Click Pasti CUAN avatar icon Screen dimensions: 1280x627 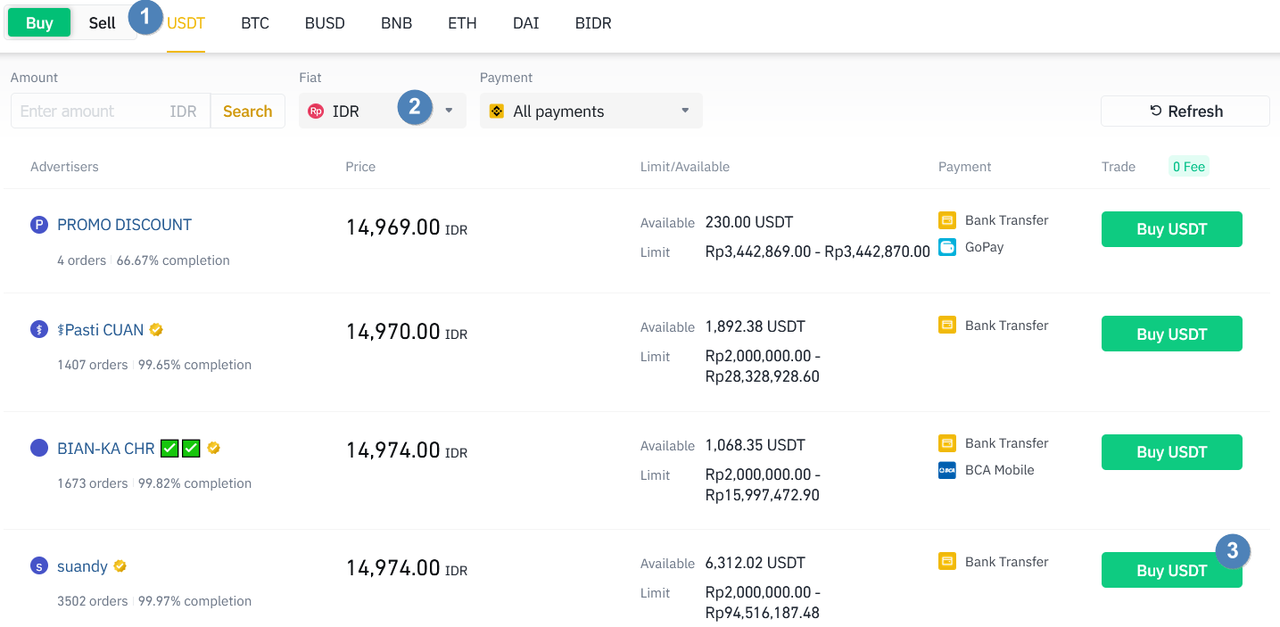(x=39, y=329)
